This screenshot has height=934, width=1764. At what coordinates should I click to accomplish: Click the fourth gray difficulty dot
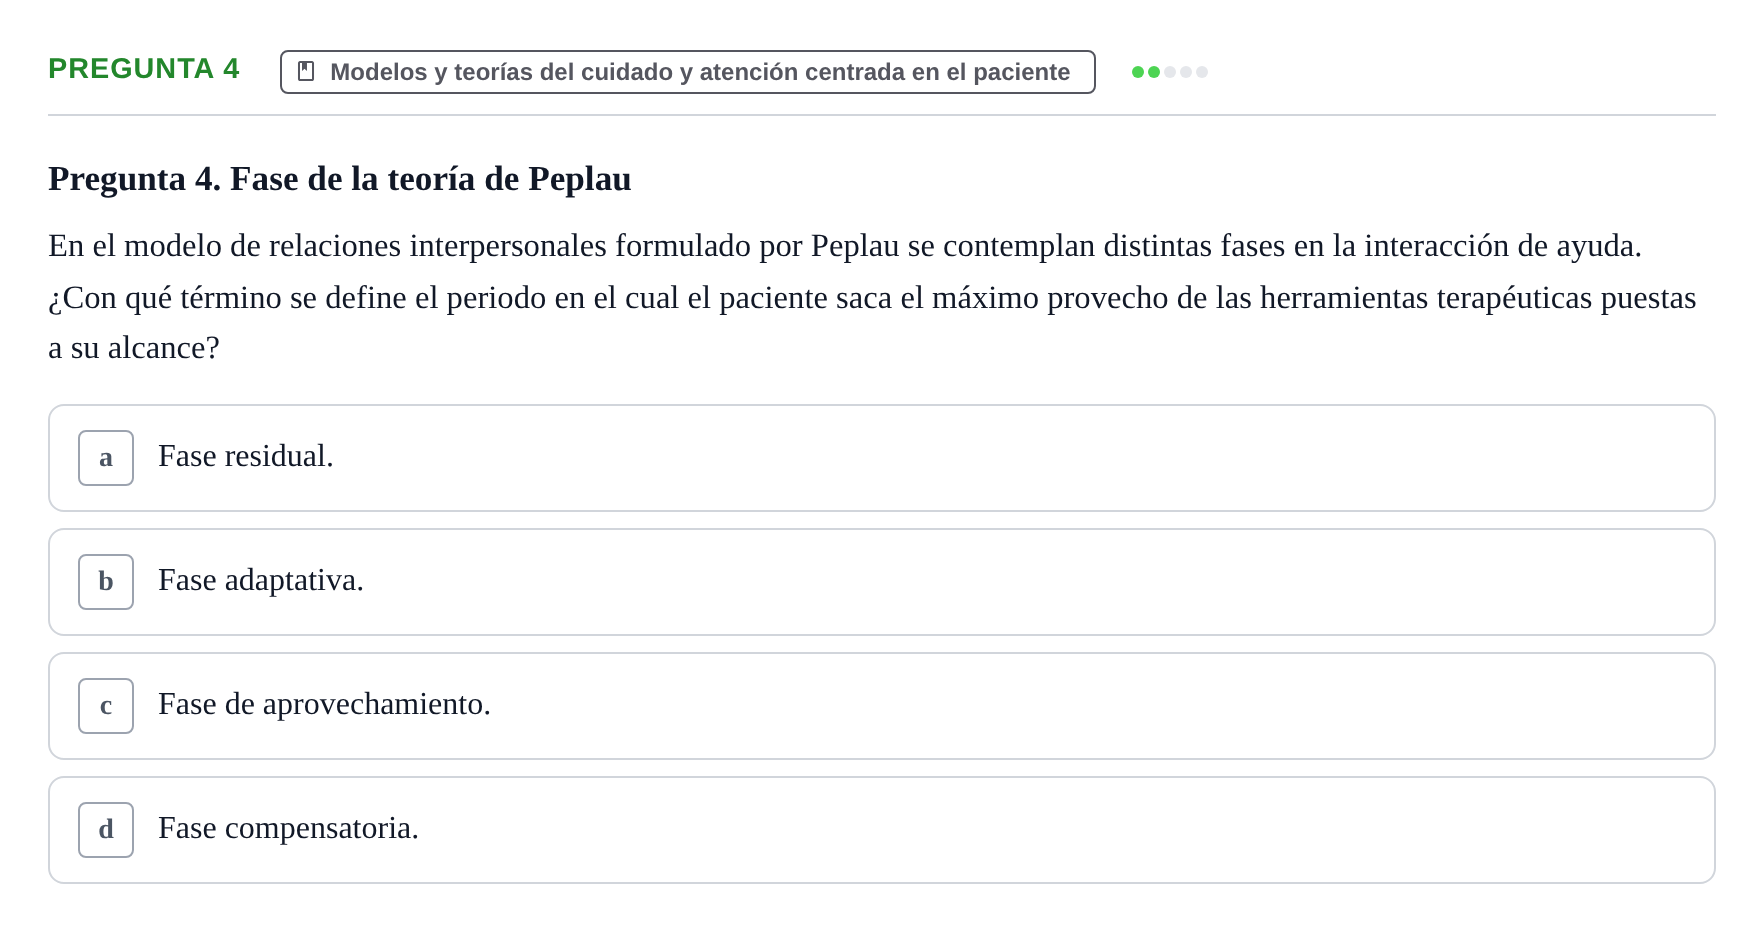(x=1186, y=72)
